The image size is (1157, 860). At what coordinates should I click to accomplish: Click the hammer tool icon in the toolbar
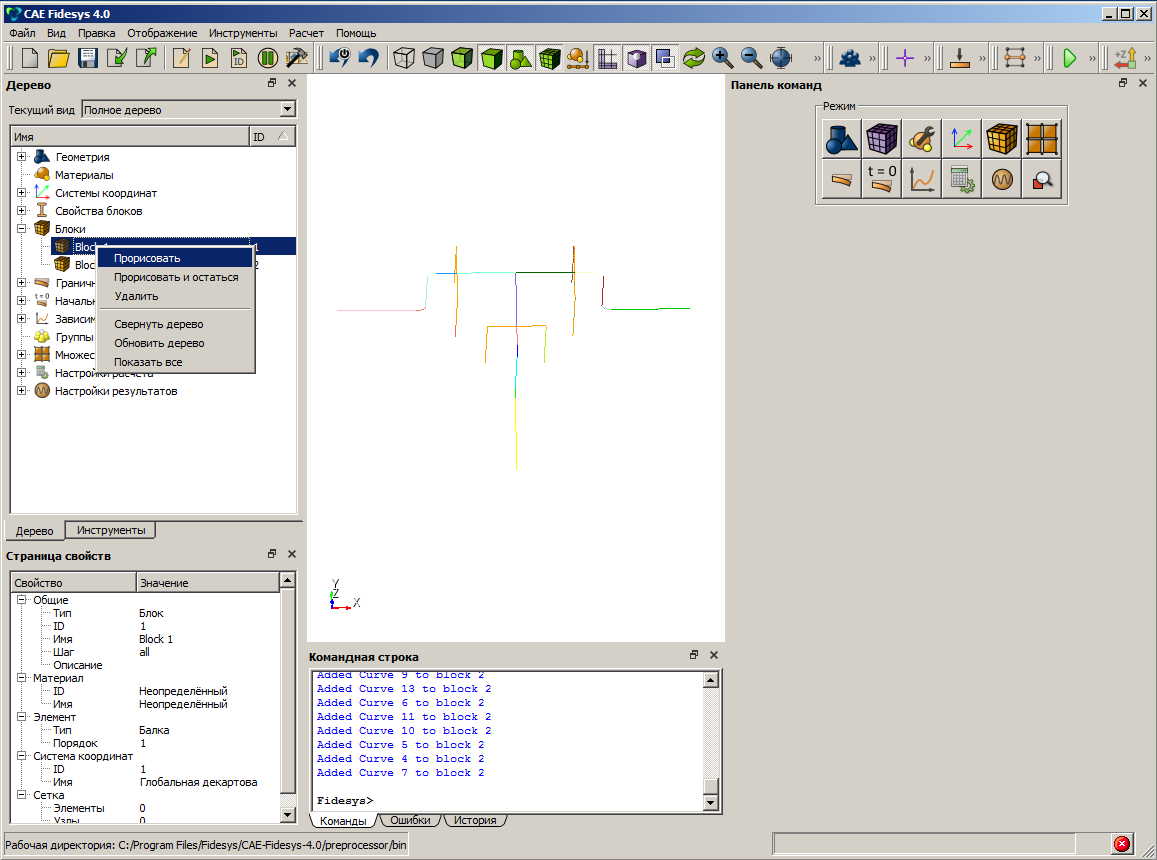click(x=296, y=58)
